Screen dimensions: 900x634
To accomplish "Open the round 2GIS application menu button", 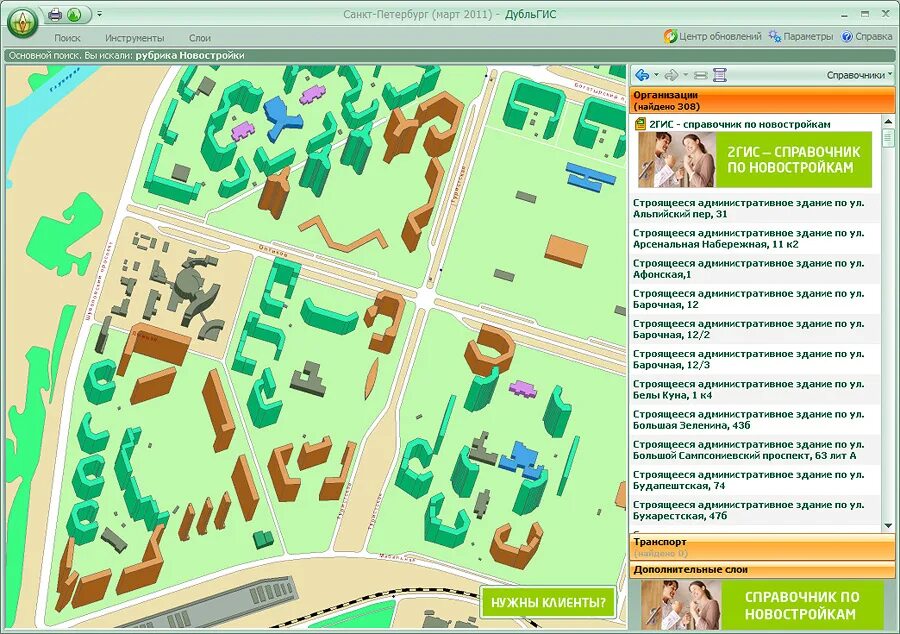I will (x=22, y=22).
